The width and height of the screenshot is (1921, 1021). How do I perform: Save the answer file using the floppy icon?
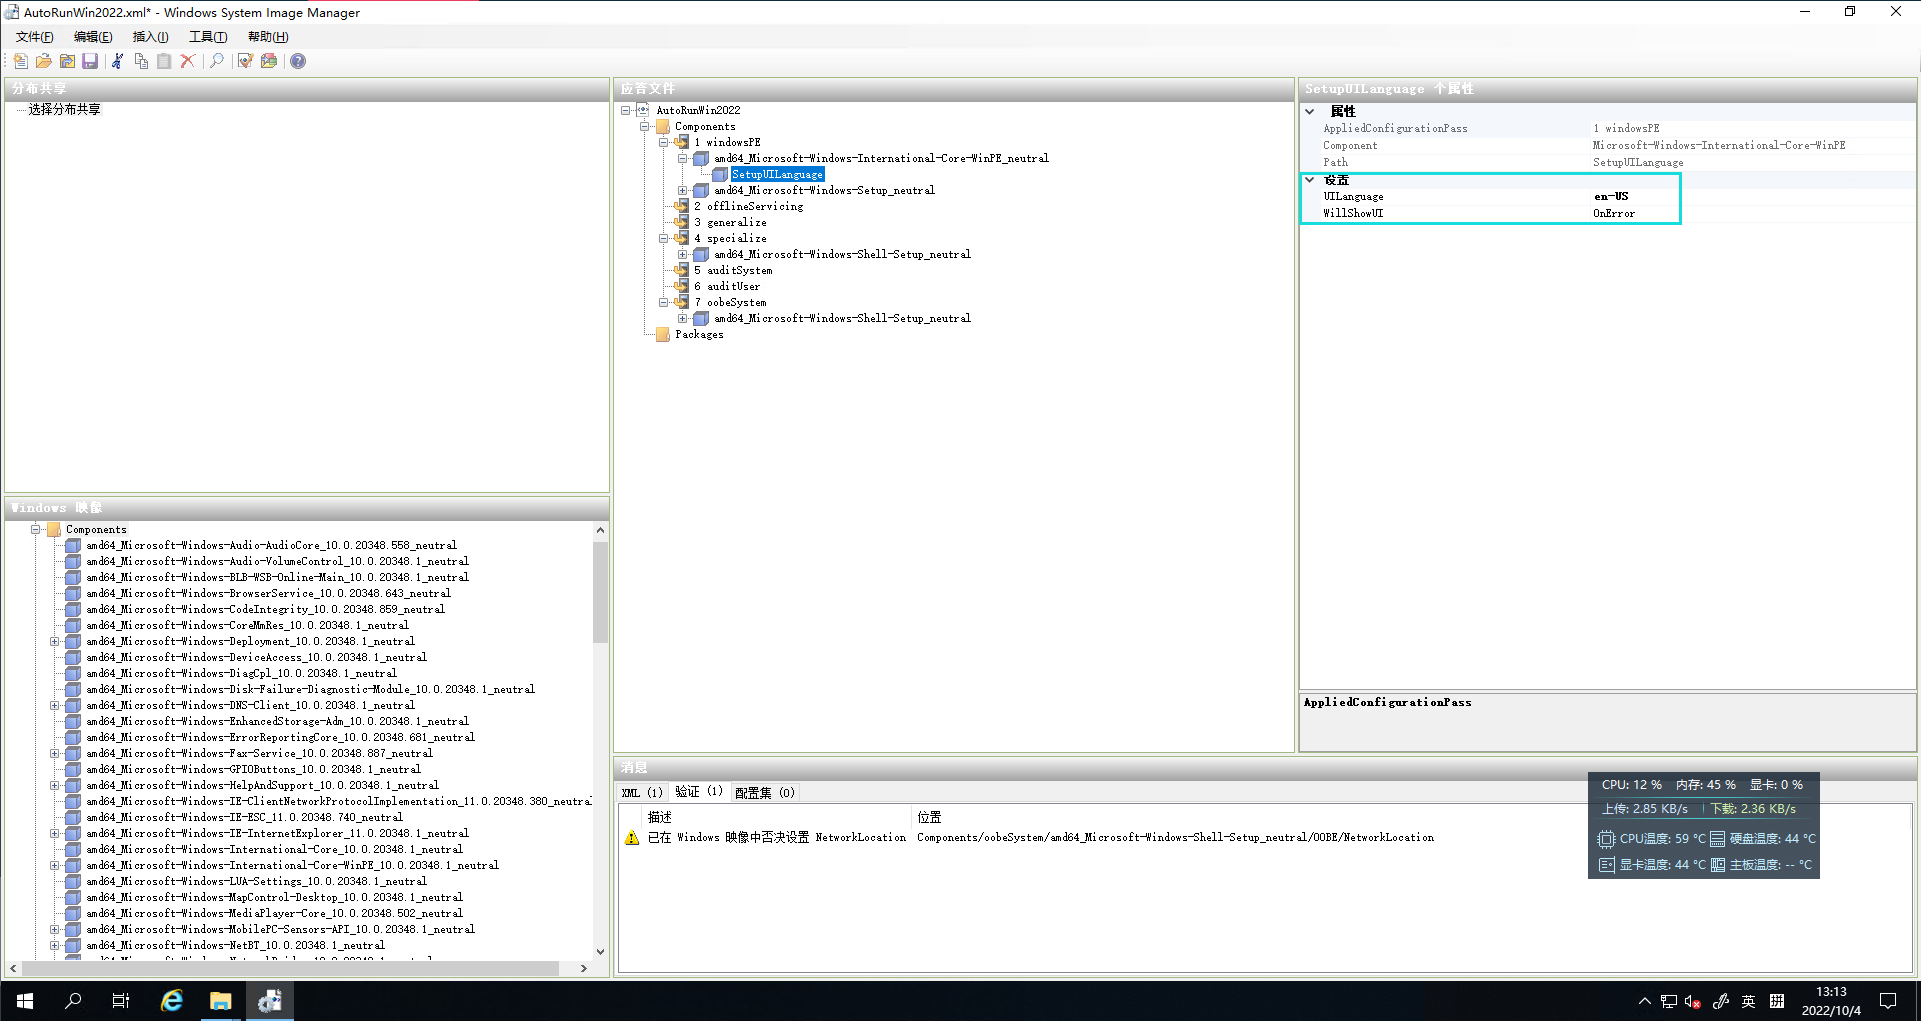pos(90,61)
